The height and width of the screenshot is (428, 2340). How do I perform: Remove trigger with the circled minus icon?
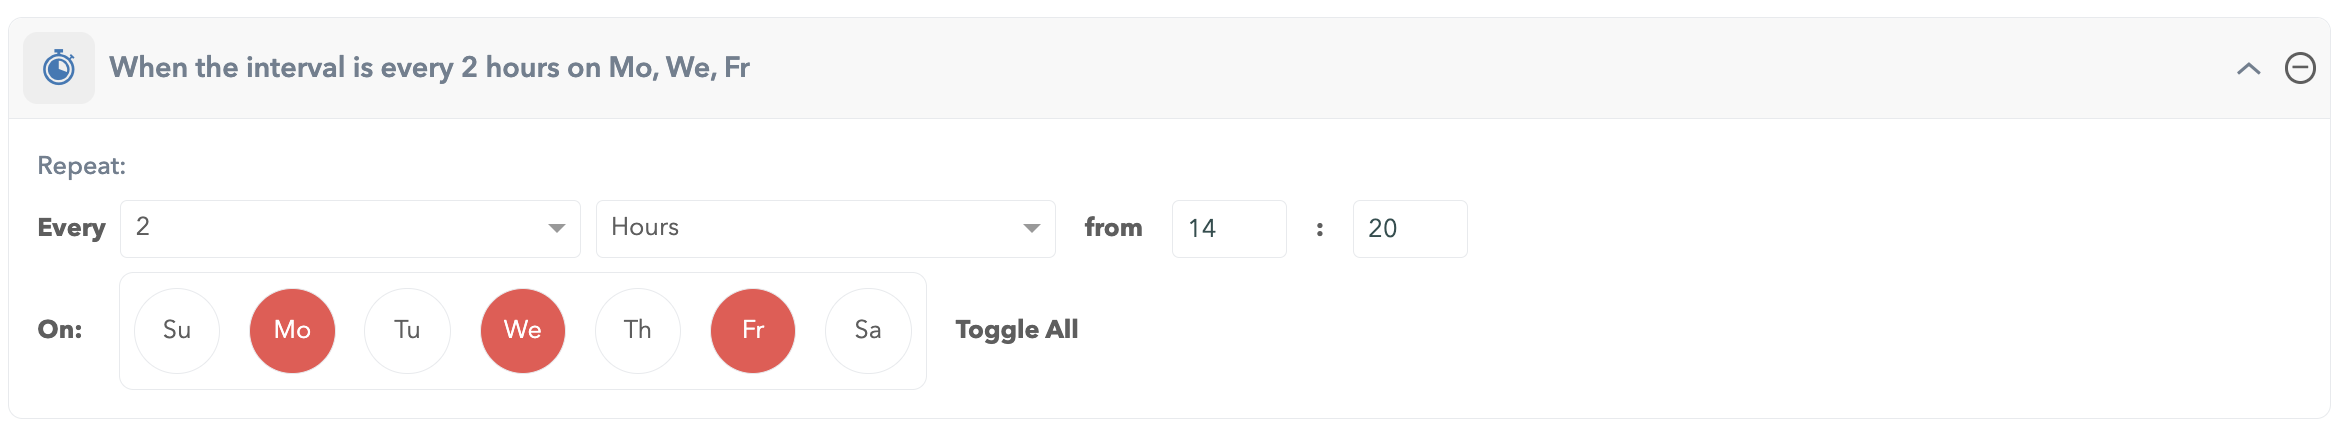coord(2300,68)
